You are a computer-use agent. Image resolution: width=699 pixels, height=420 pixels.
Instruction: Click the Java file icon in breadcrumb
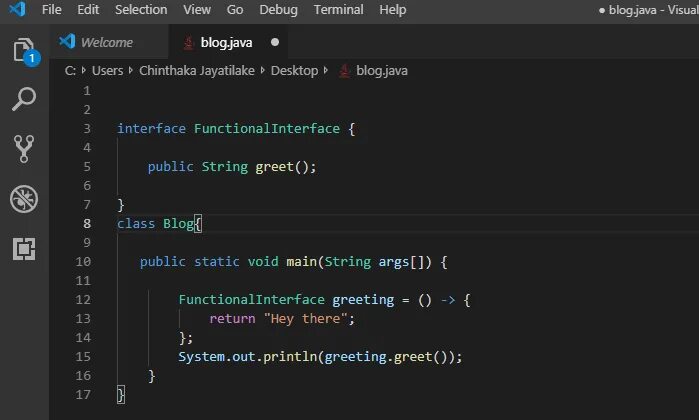point(344,70)
